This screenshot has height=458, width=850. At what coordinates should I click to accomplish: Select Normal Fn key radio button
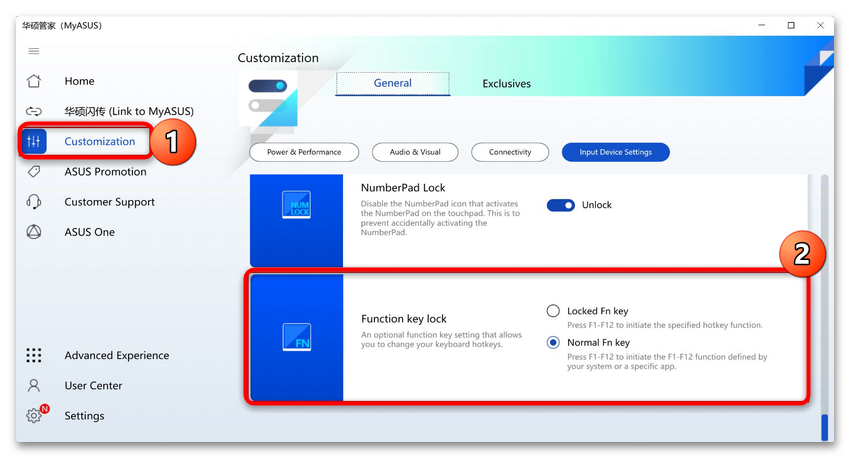(x=553, y=343)
